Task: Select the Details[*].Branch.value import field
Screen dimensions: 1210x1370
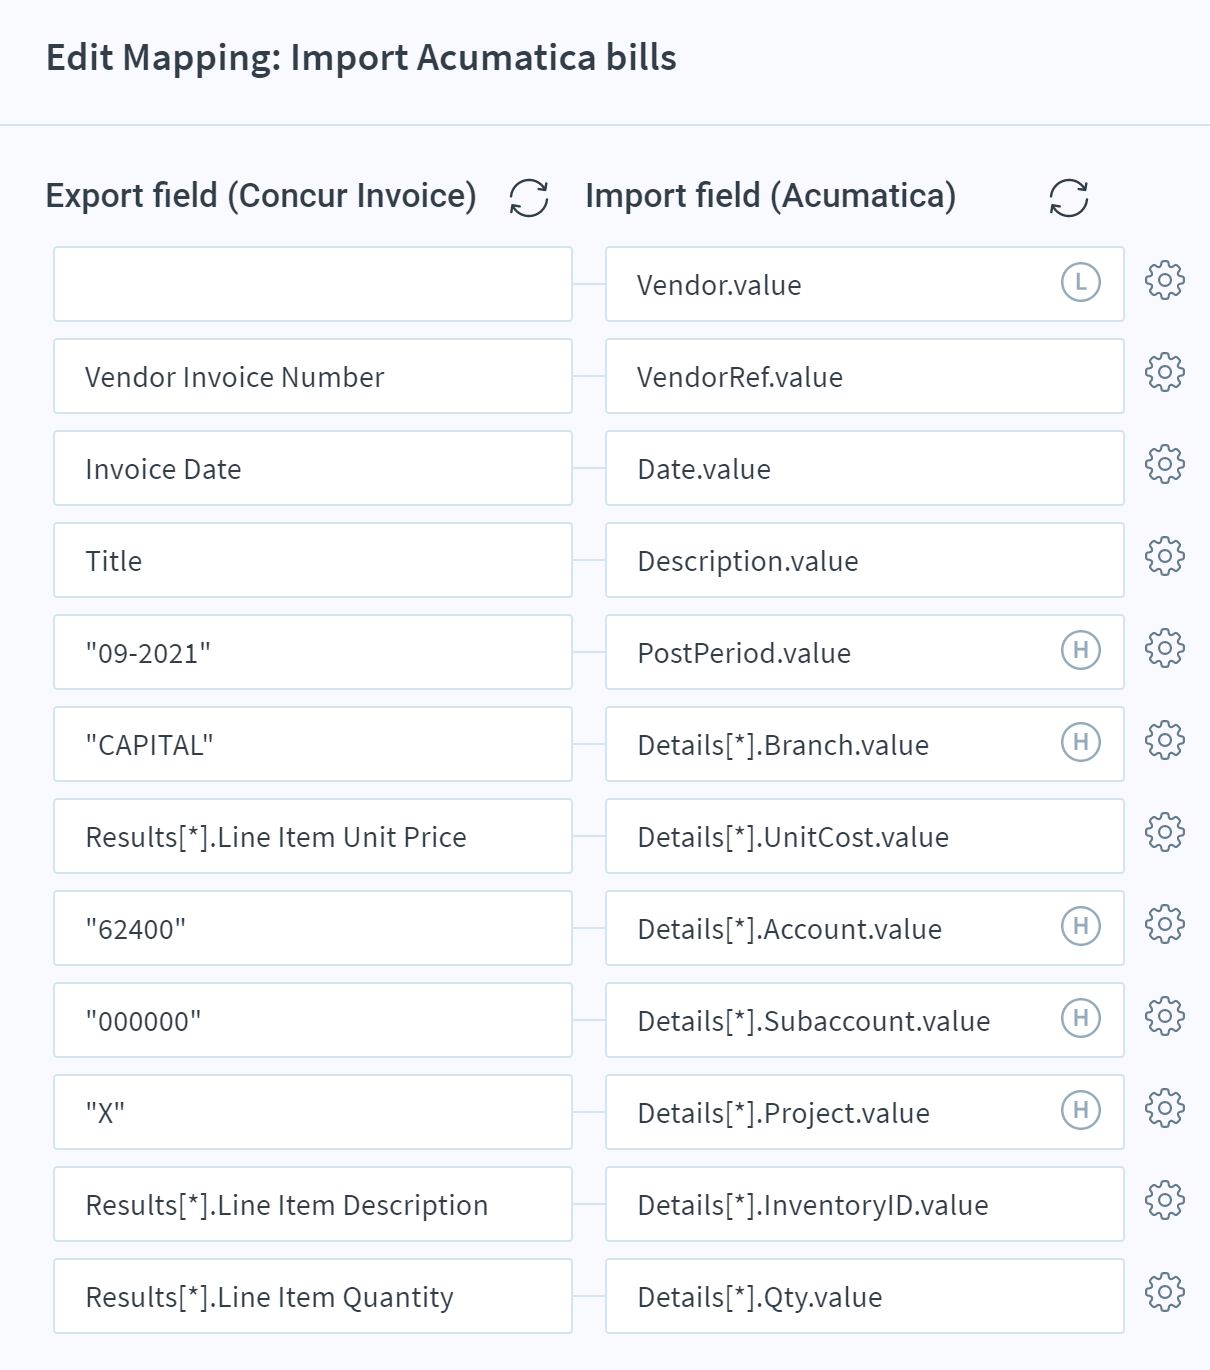Action: pos(865,744)
